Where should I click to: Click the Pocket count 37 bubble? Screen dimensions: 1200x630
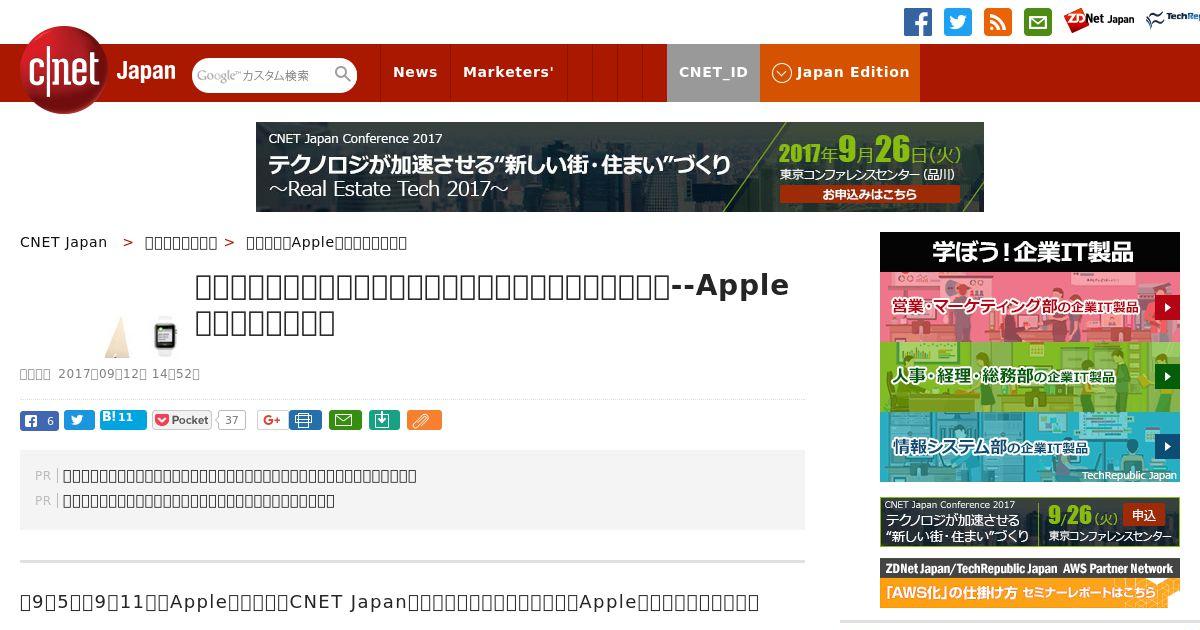point(232,420)
